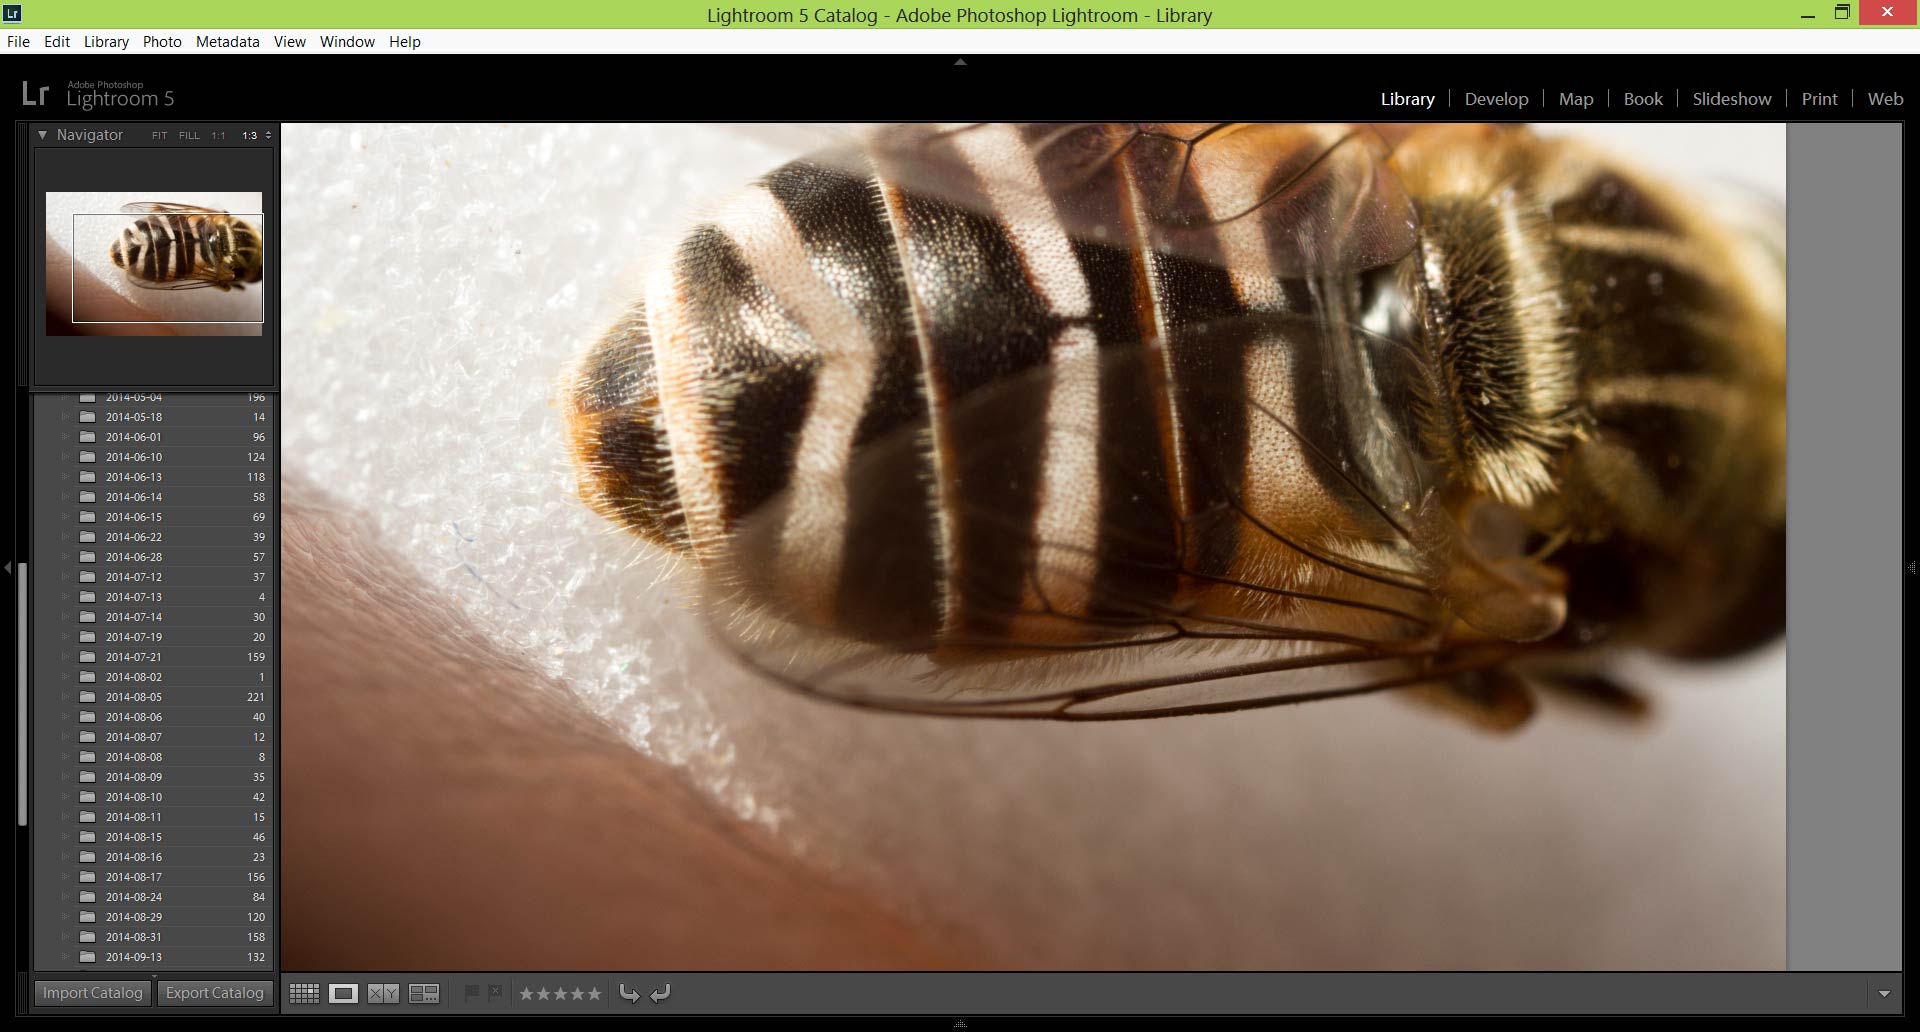Show the top module picker panel arrow

960,62
